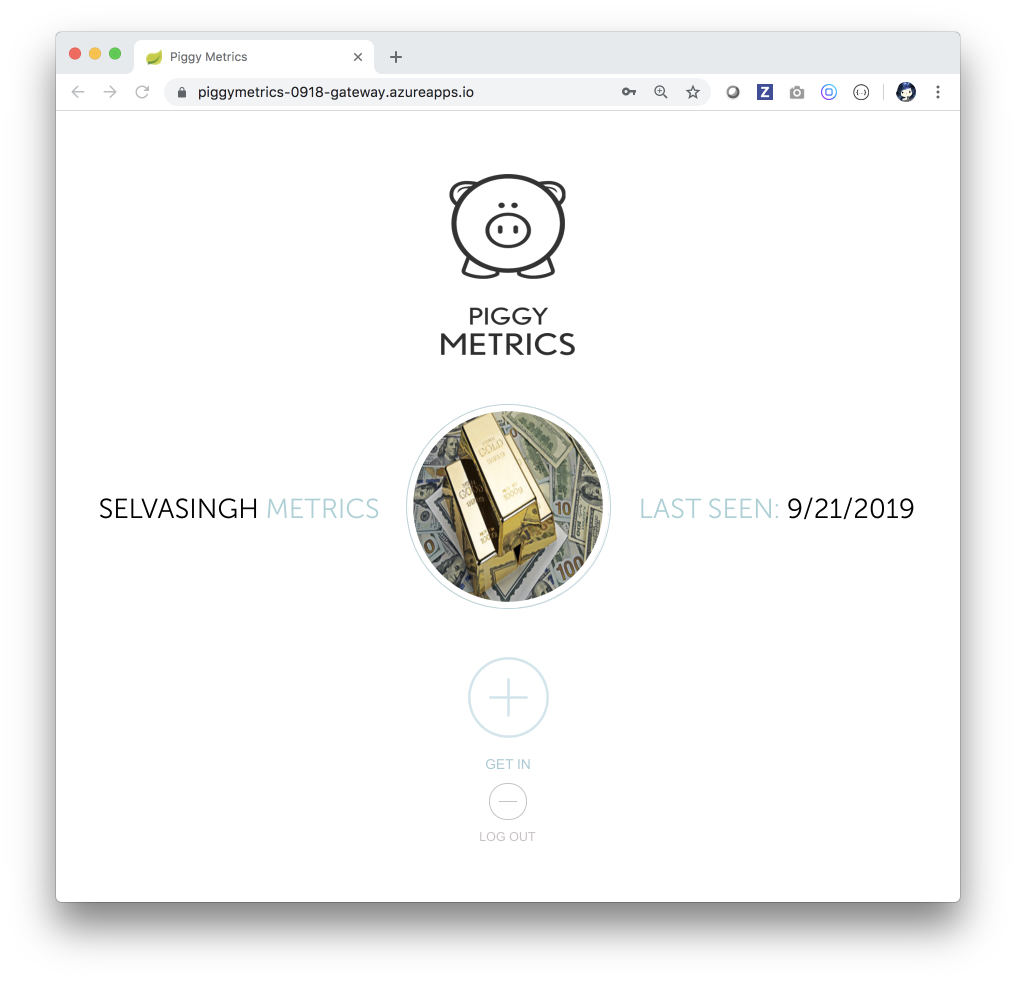Open Chrome's three-dot menu
1016x982 pixels.
938,92
